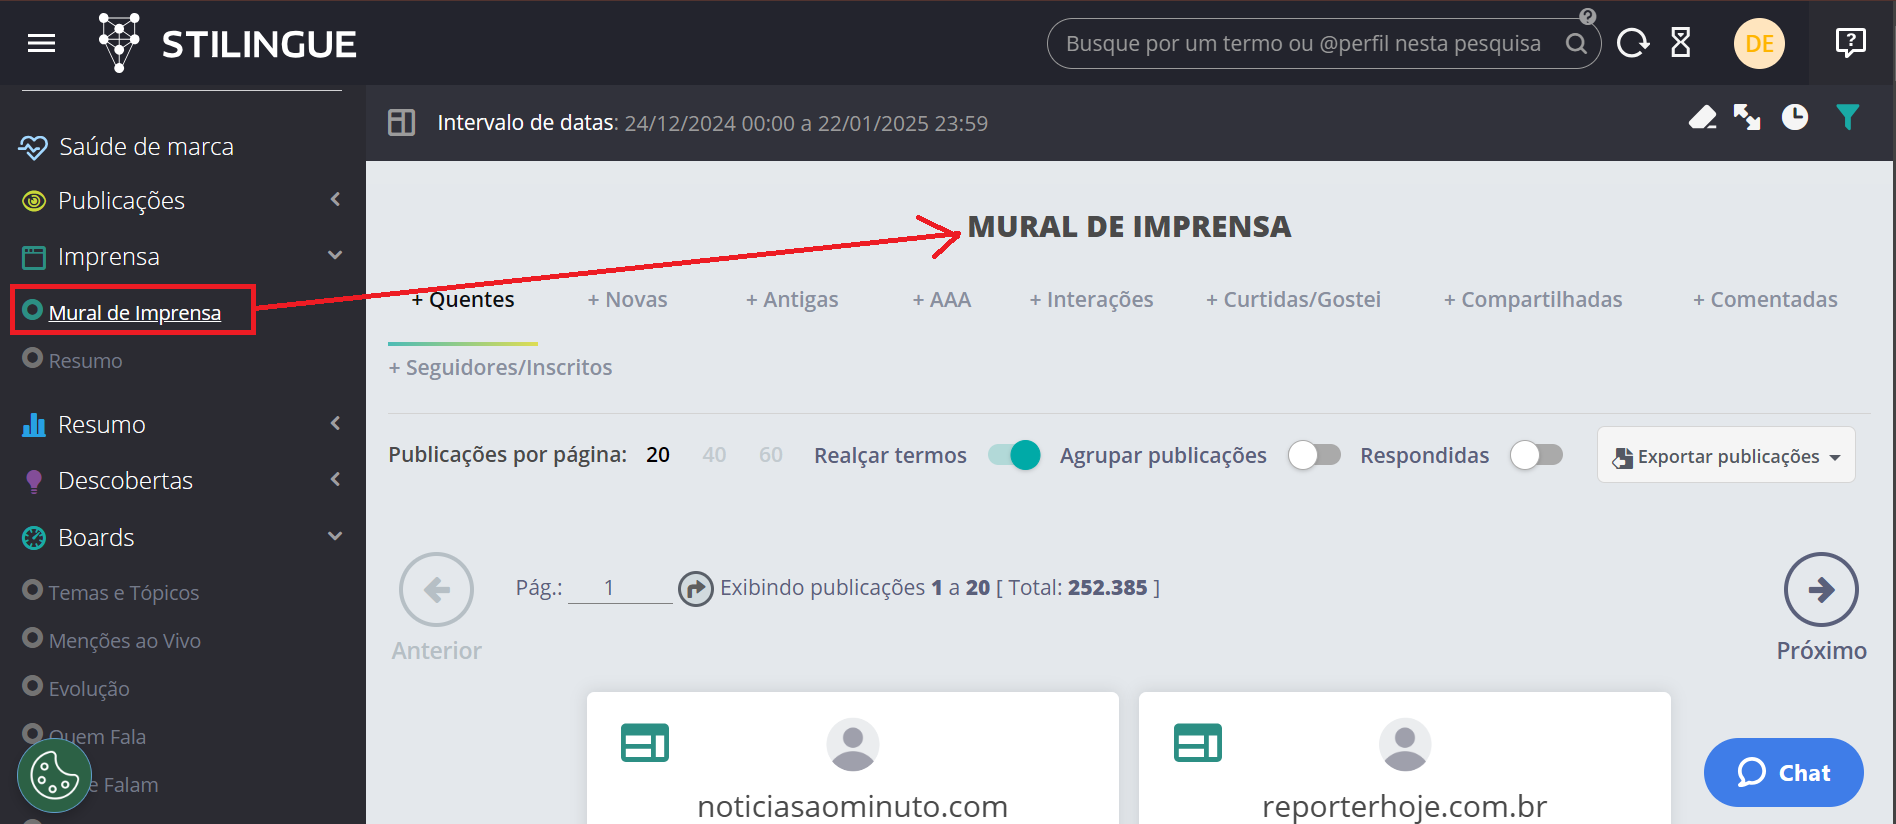Click the page number input field
The height and width of the screenshot is (824, 1896).
point(620,588)
